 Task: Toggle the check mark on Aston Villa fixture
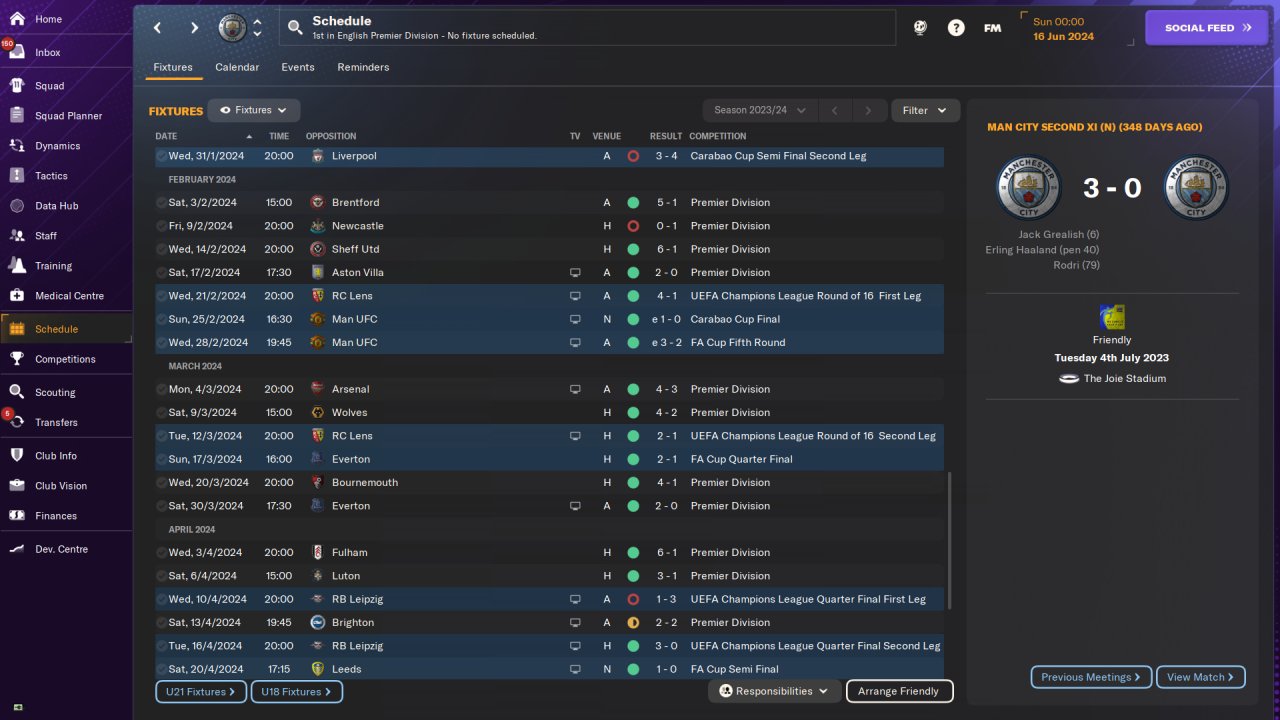coord(161,272)
